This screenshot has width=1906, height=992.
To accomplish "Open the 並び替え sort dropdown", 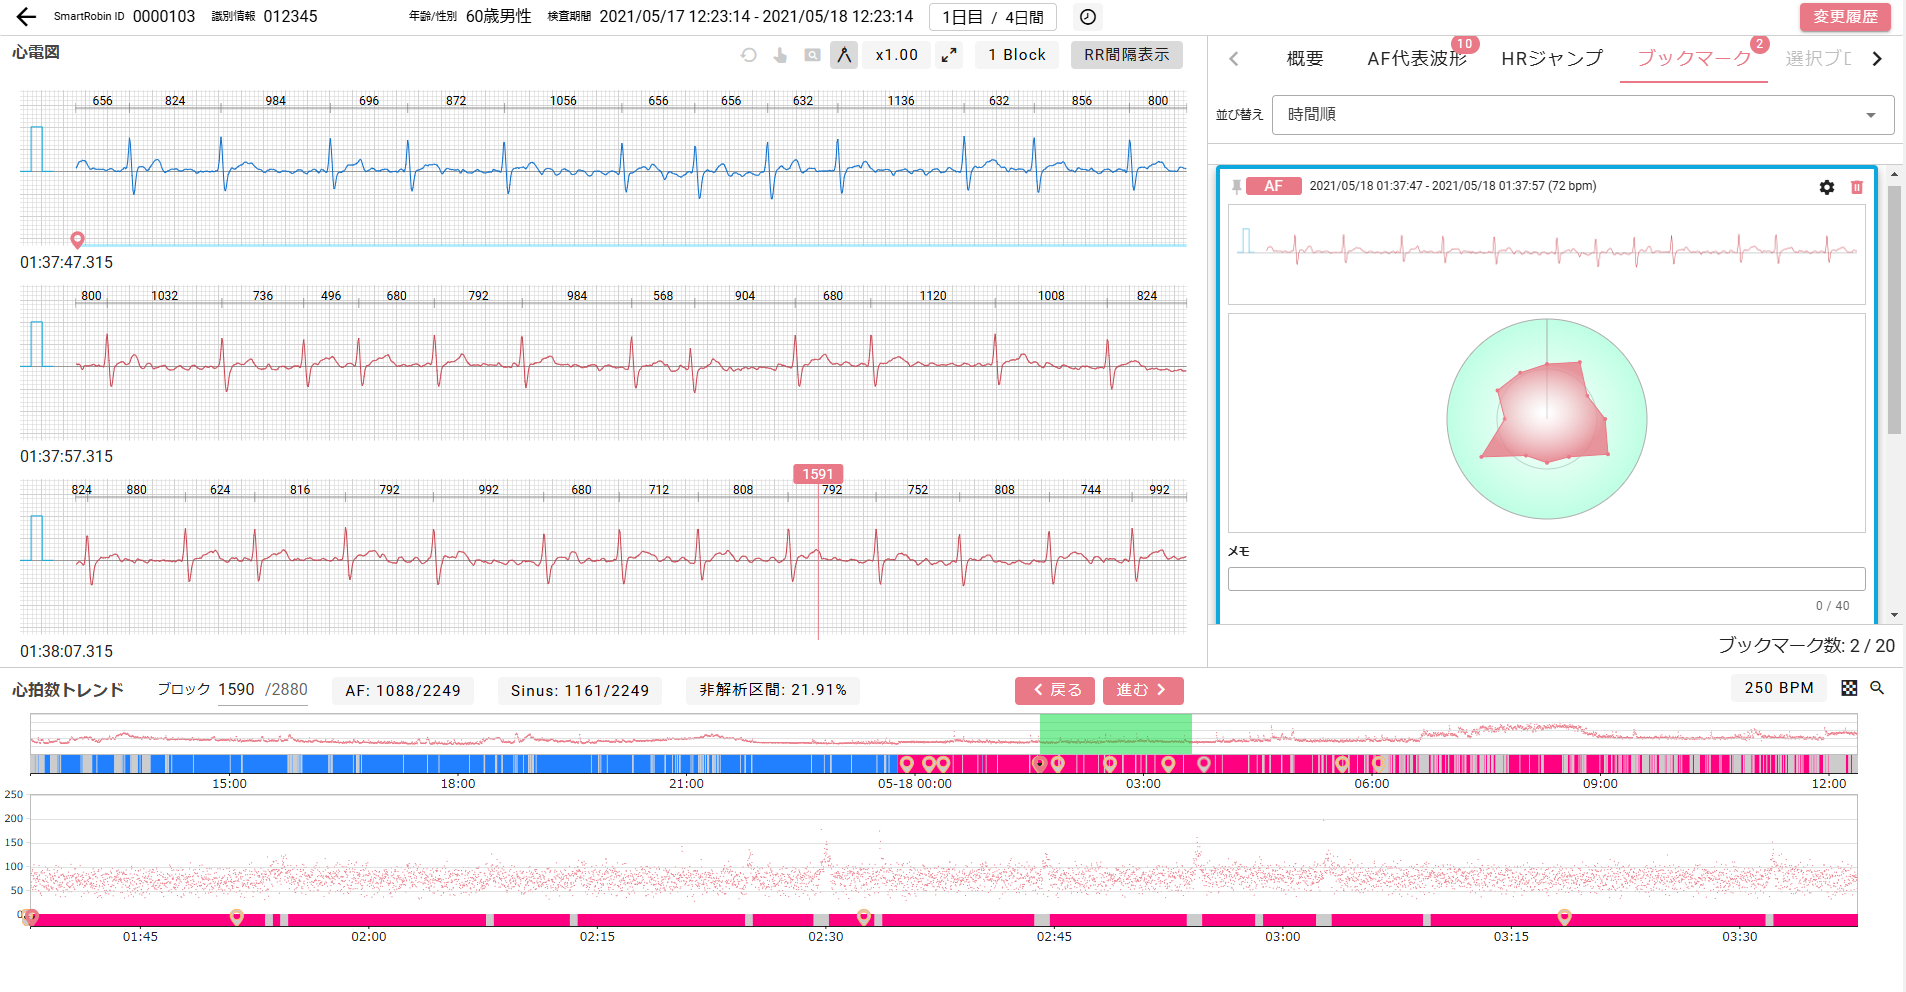I will tap(1582, 115).
